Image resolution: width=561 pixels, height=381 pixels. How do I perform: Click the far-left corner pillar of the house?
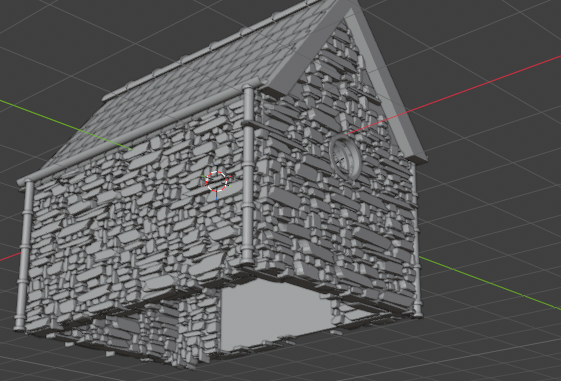coord(23,255)
